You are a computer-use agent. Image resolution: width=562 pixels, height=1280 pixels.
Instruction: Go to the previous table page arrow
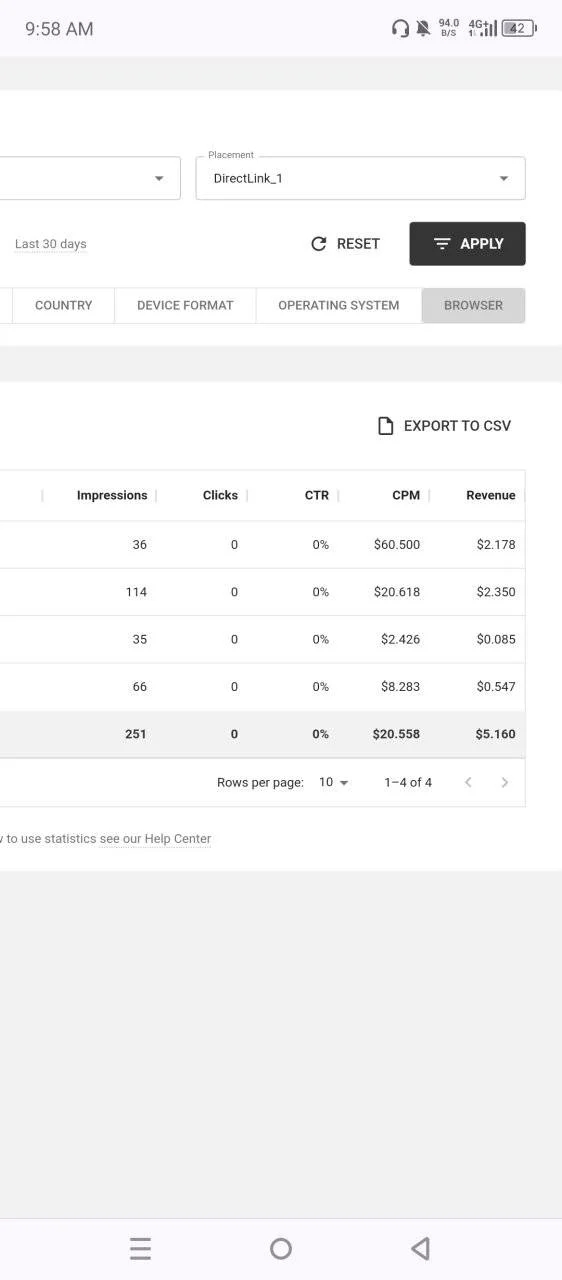[468, 782]
